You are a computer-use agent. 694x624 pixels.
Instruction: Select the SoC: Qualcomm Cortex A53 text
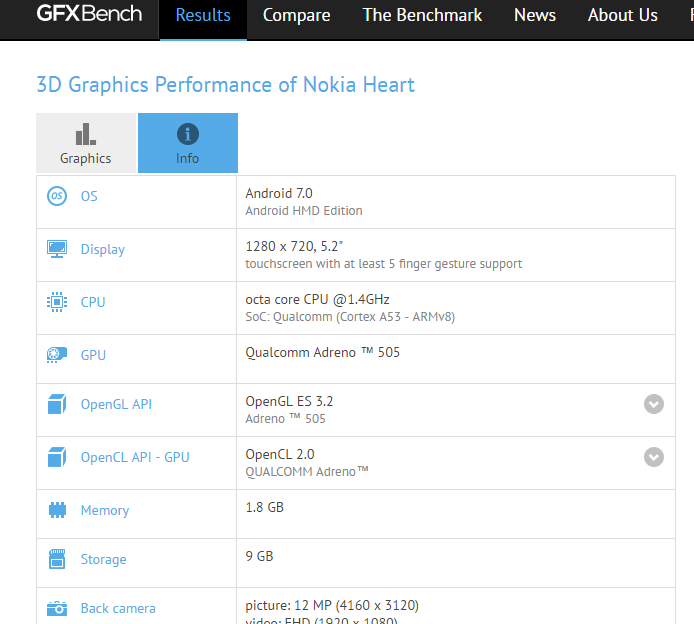(350, 317)
